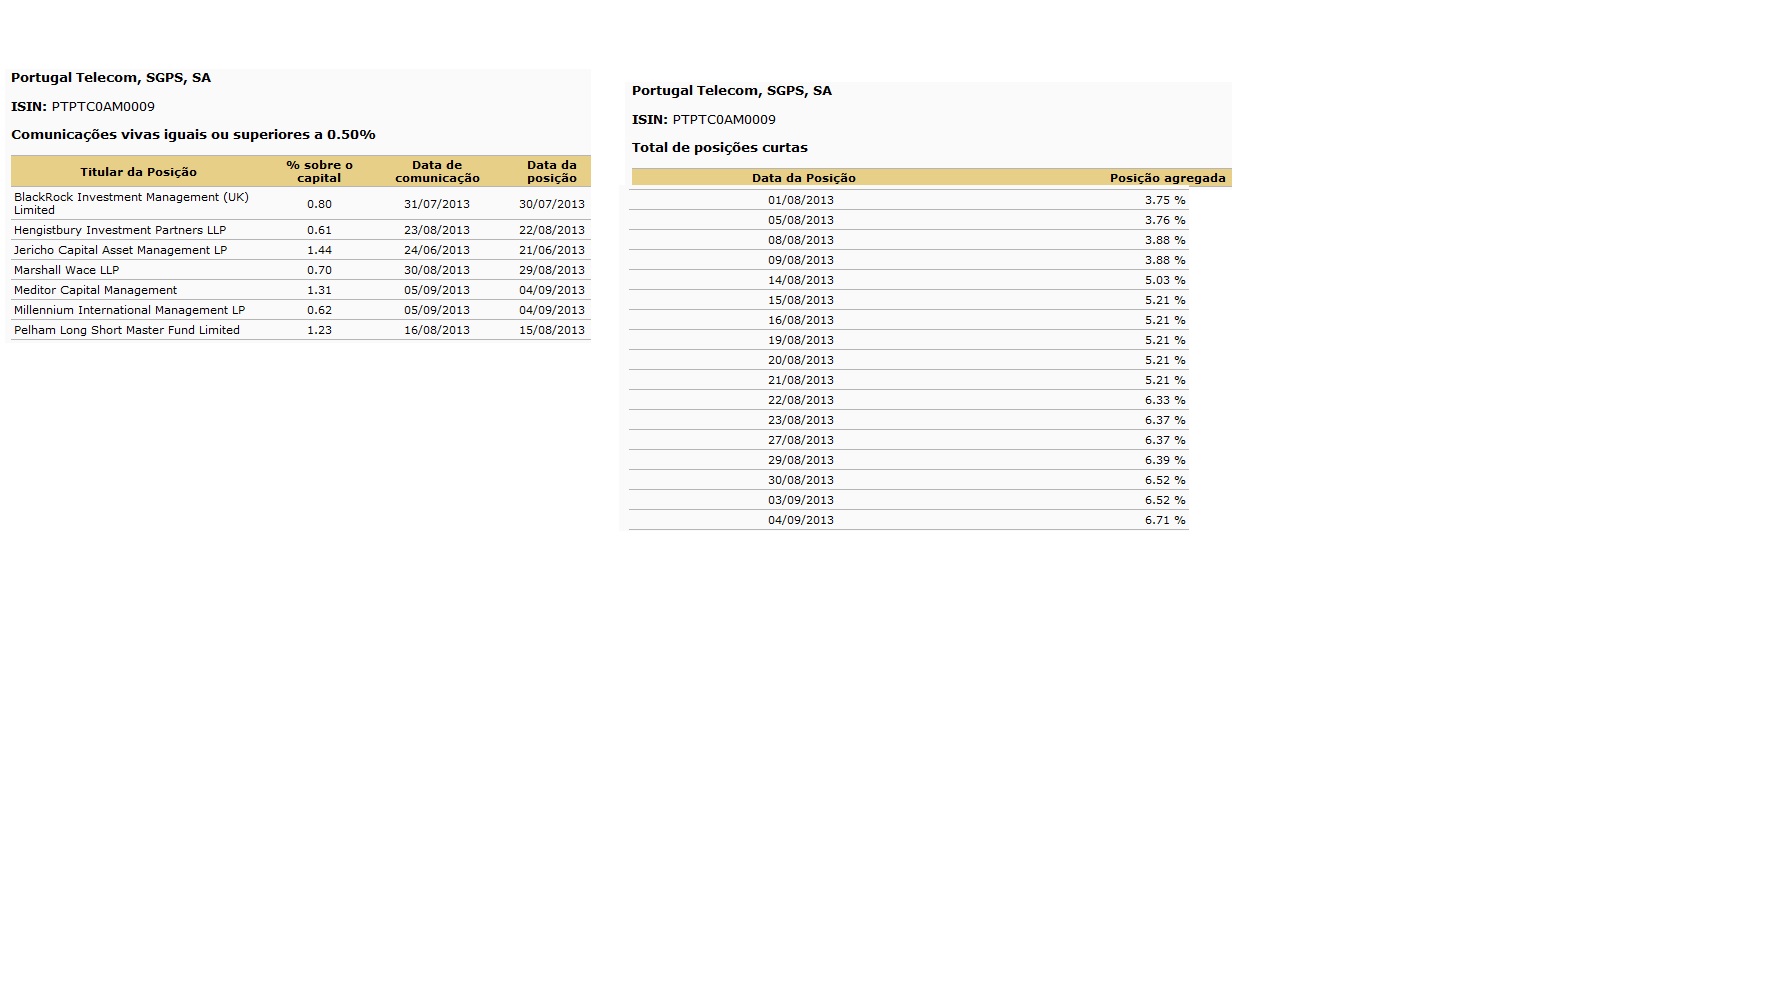This screenshot has height=984, width=1780.
Task: Click the '% sobre o capital' column header
Action: [x=319, y=172]
